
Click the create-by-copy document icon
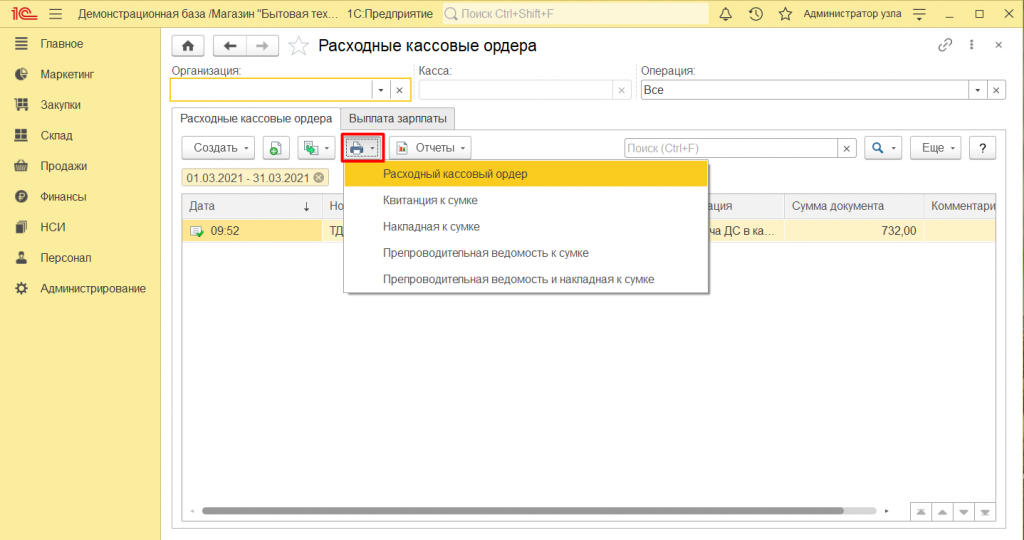pos(276,148)
